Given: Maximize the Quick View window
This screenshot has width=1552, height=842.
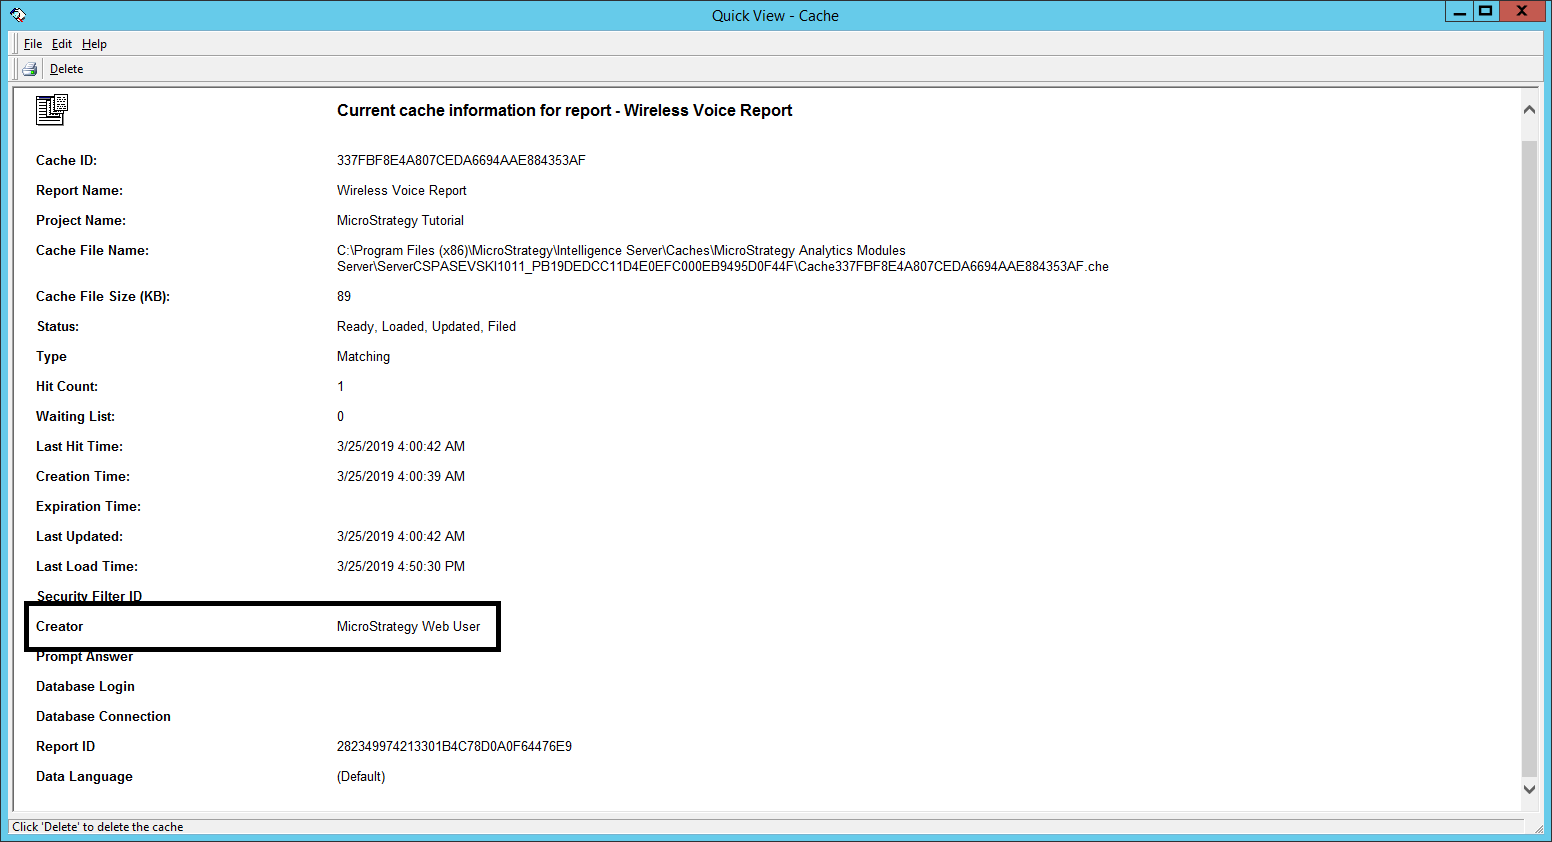Looking at the screenshot, I should (1486, 12).
